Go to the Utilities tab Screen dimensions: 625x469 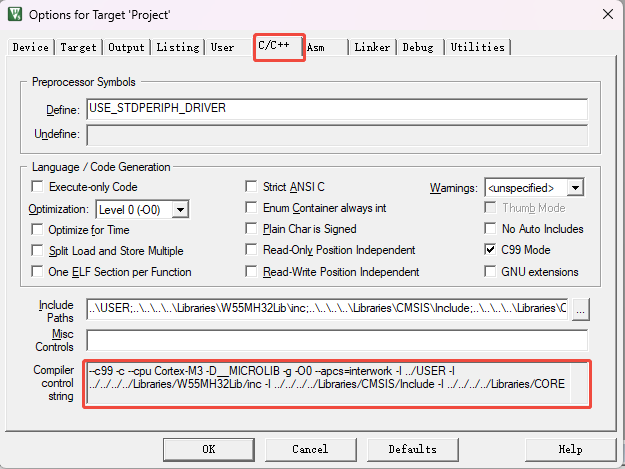[x=477, y=47]
